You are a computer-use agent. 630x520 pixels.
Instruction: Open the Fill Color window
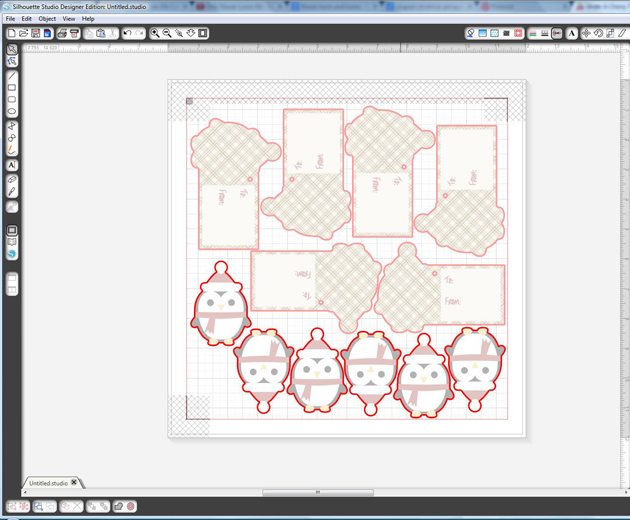[470, 33]
